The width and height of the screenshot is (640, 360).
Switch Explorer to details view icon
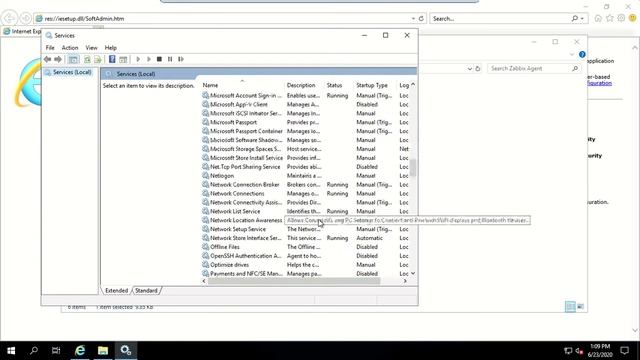[x=570, y=307]
